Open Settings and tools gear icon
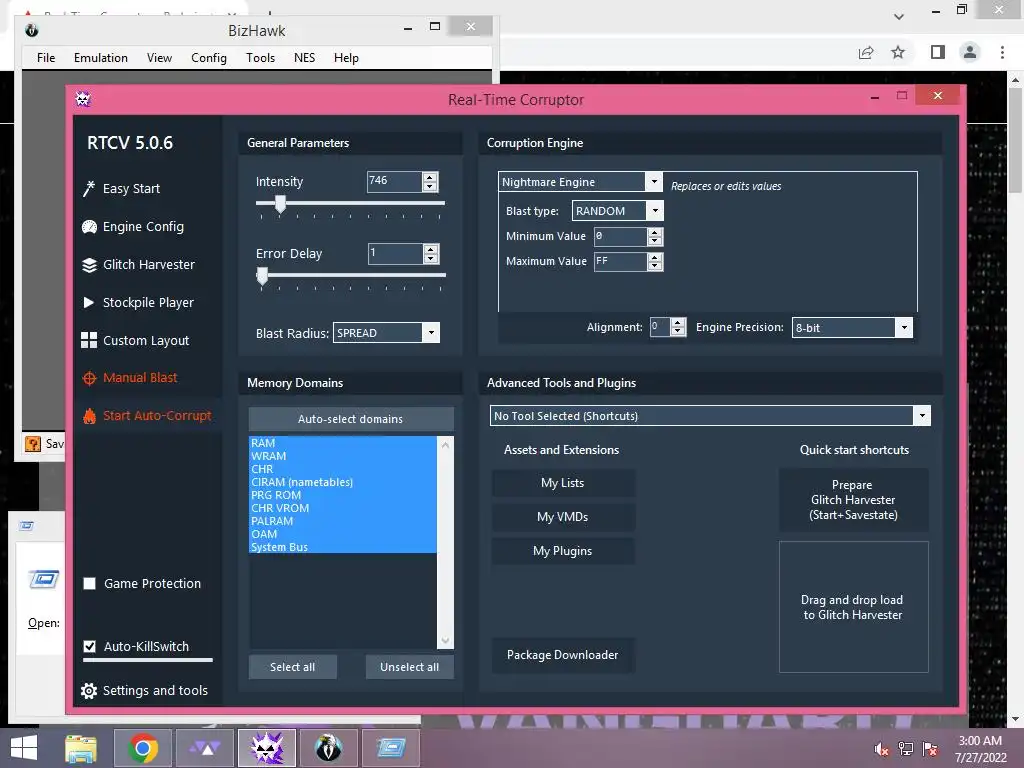This screenshot has width=1024, height=768. 89,691
